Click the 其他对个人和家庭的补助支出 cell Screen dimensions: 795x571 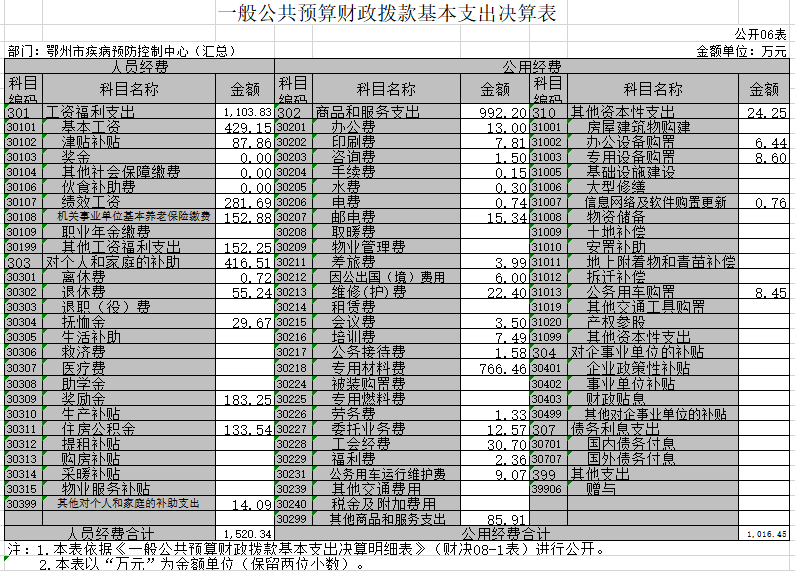(129, 504)
